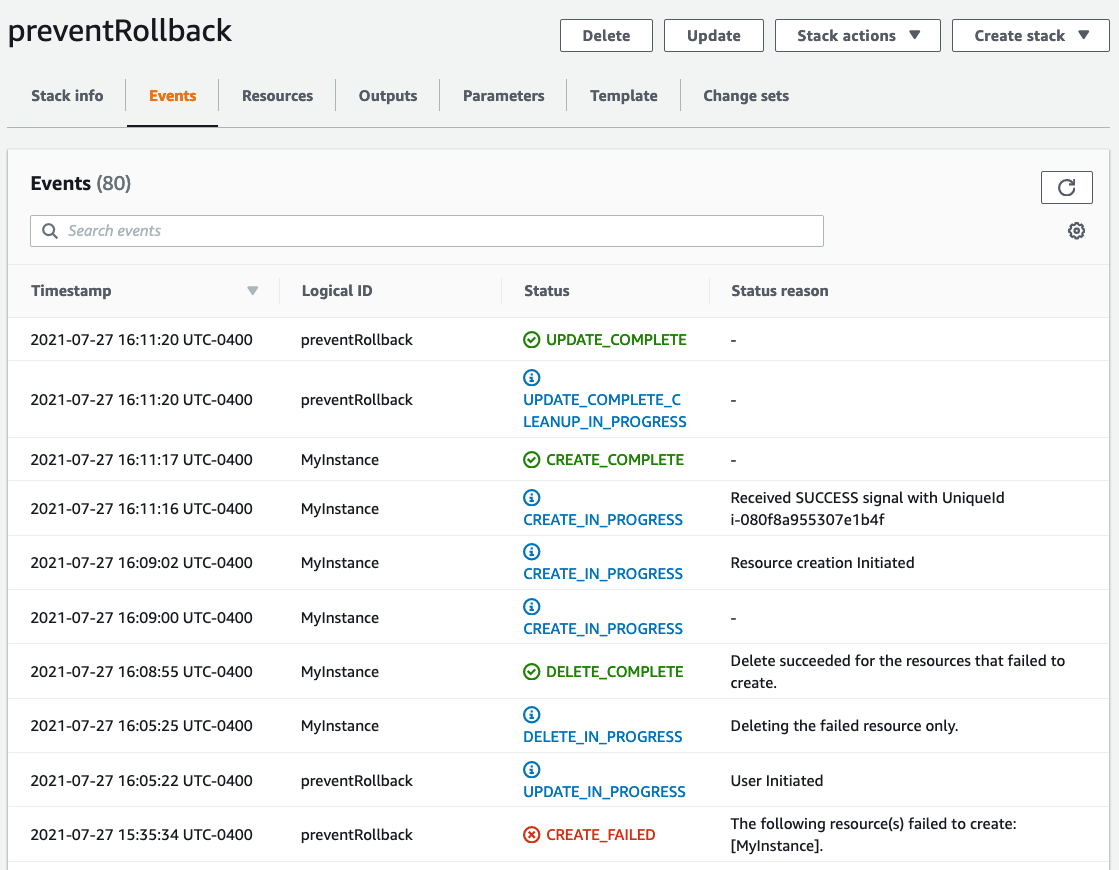Viewport: 1119px width, 870px height.
Task: Click the refresh events icon
Action: click(x=1066, y=187)
